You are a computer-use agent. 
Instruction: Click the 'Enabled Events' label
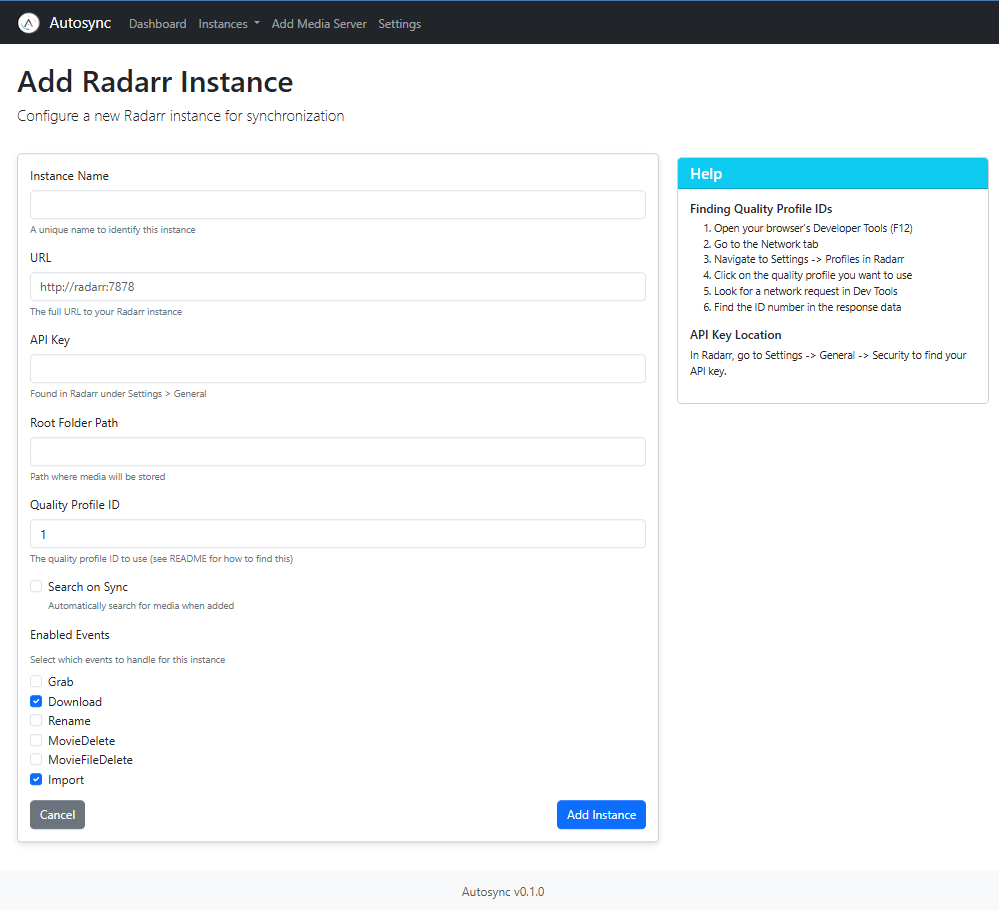click(69, 635)
